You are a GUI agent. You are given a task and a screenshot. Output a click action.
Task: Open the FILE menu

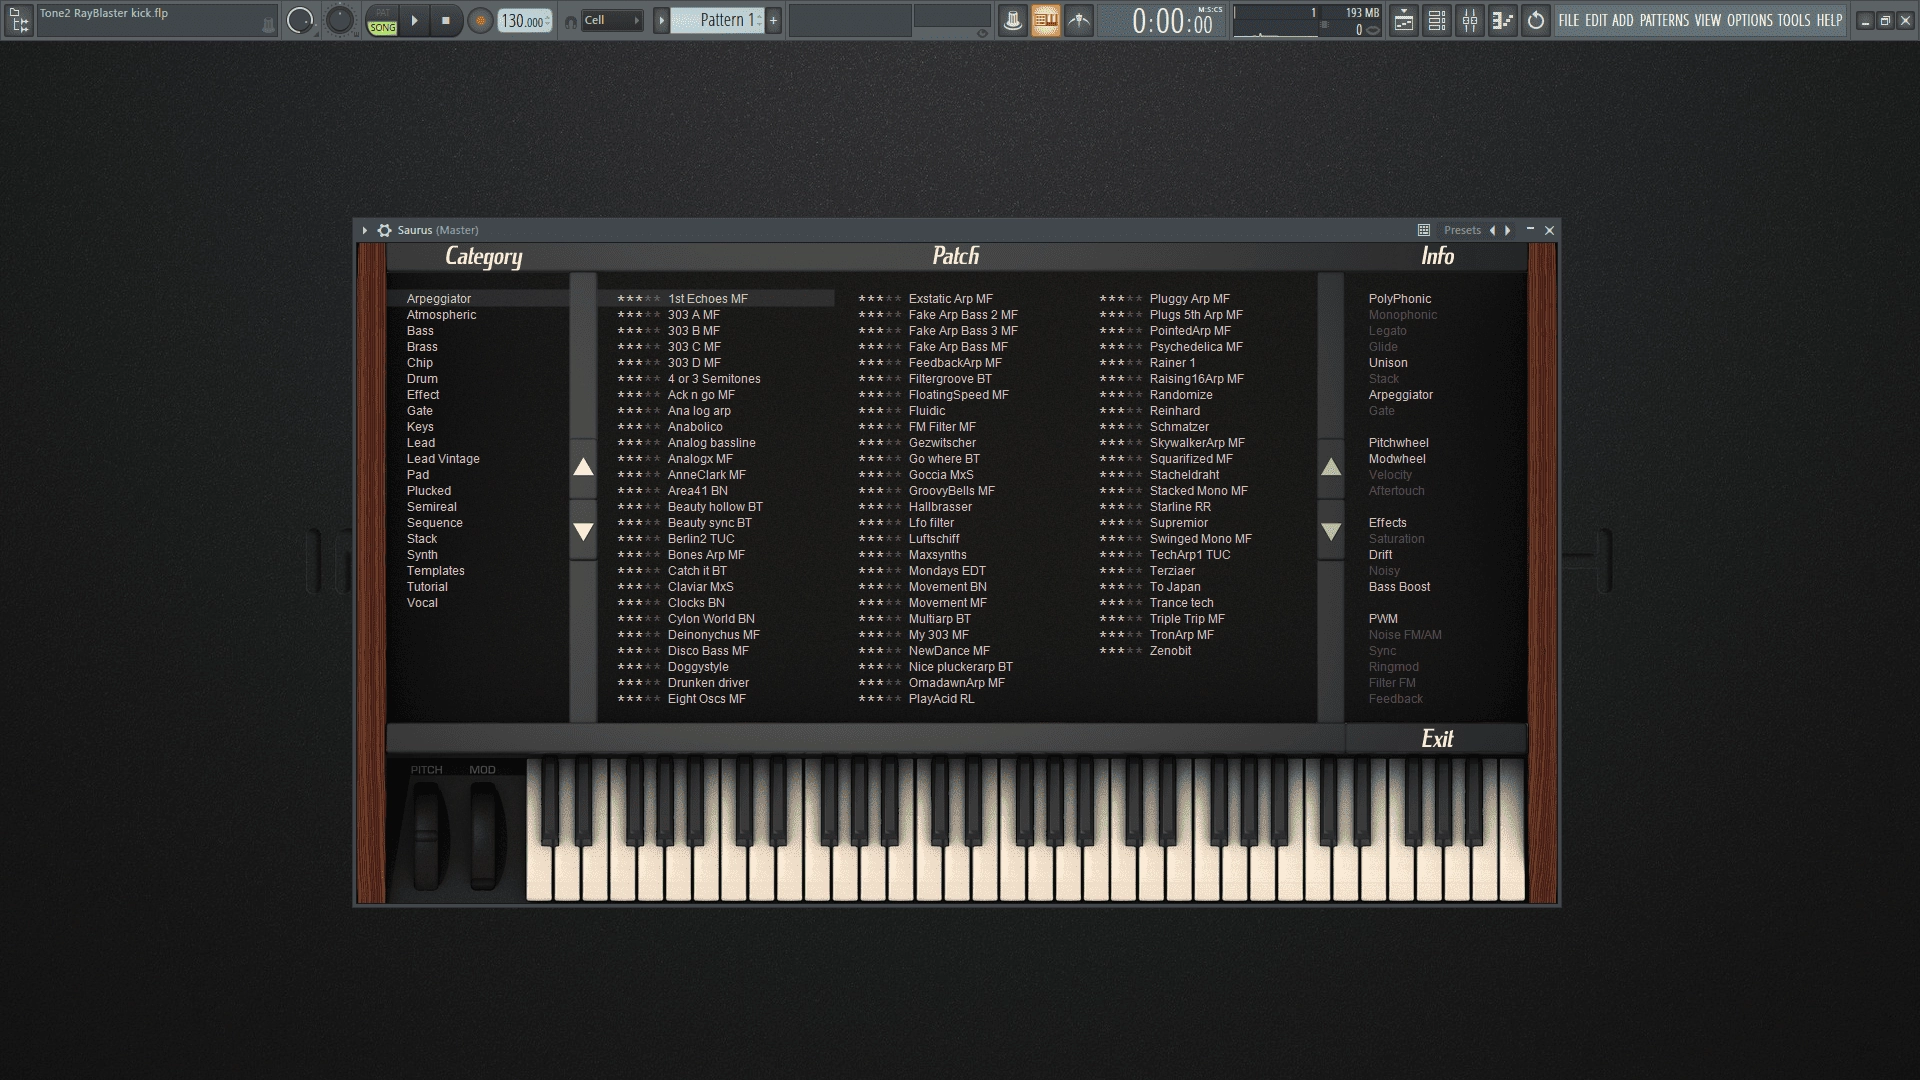coord(1568,20)
